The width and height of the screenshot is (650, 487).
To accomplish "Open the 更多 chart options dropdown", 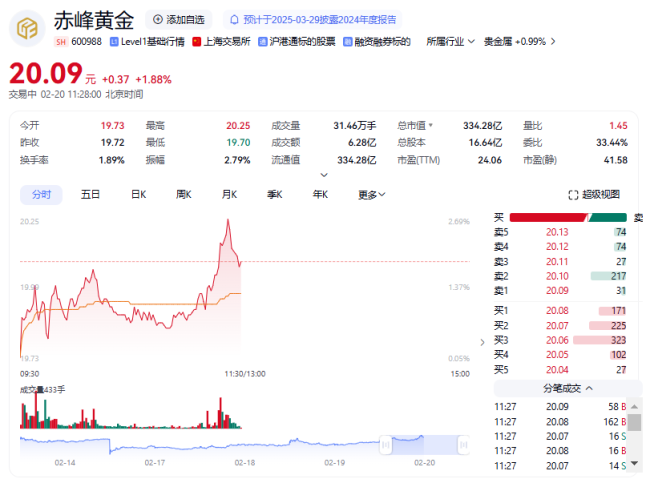I will click(x=371, y=194).
